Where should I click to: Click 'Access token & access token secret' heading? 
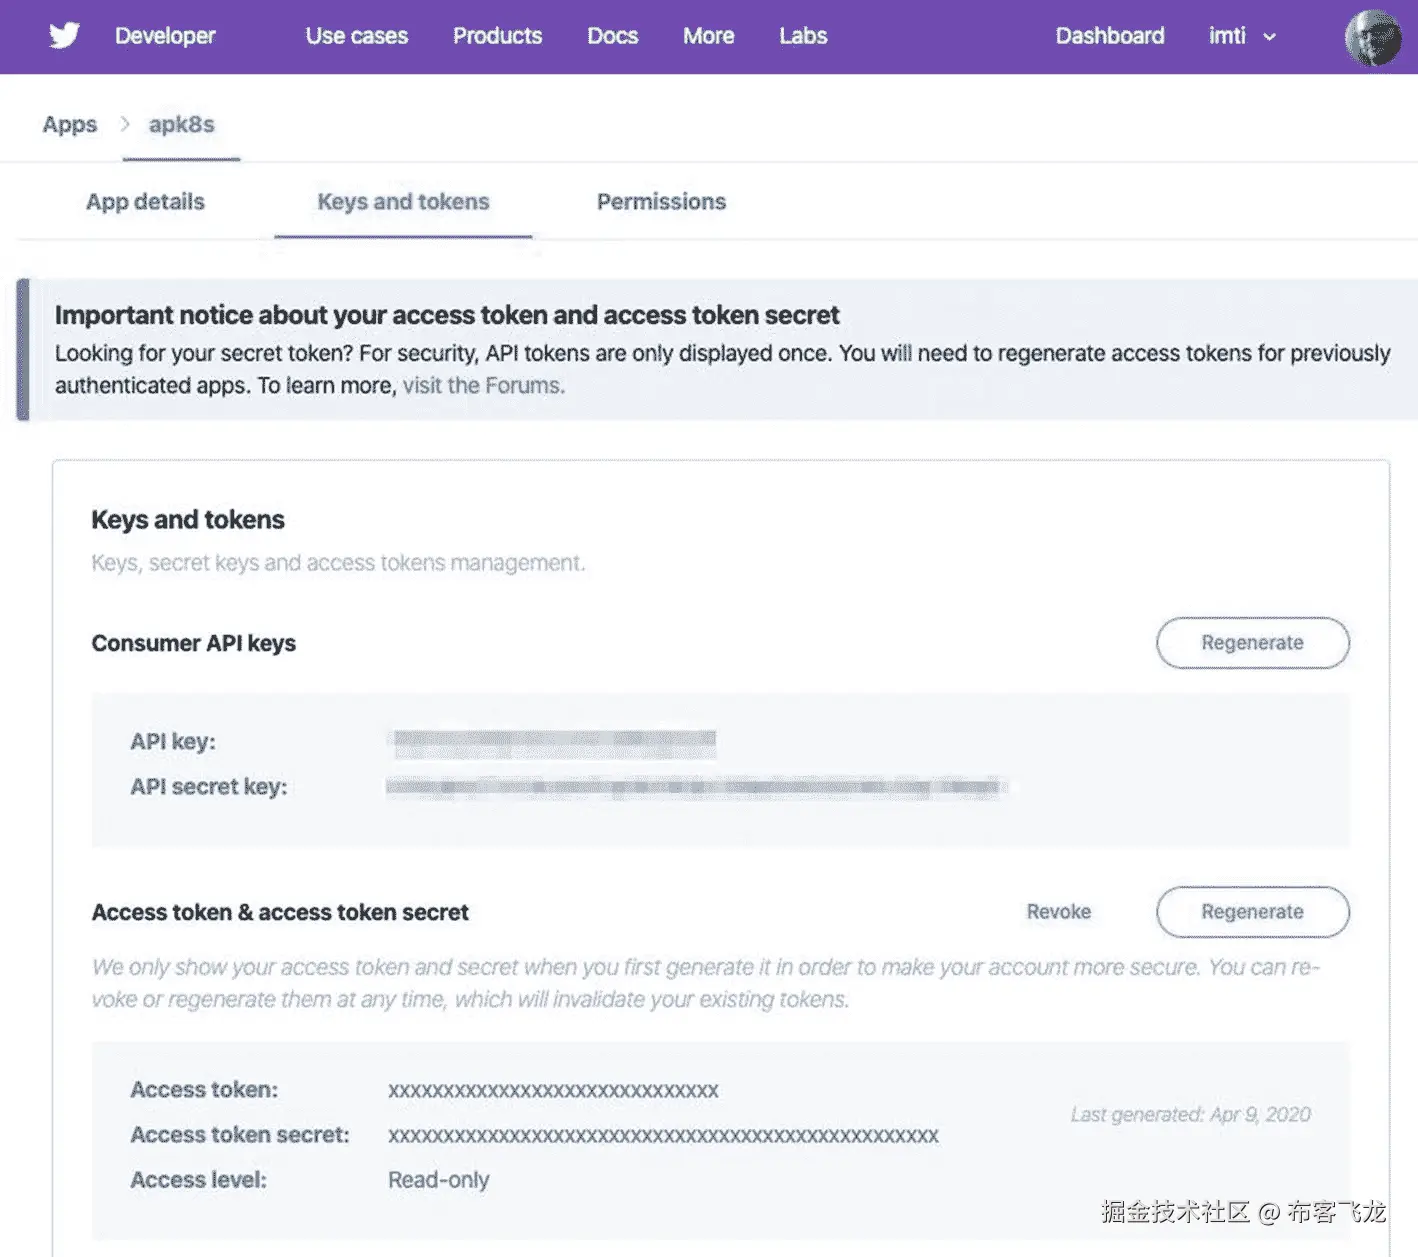[280, 913]
